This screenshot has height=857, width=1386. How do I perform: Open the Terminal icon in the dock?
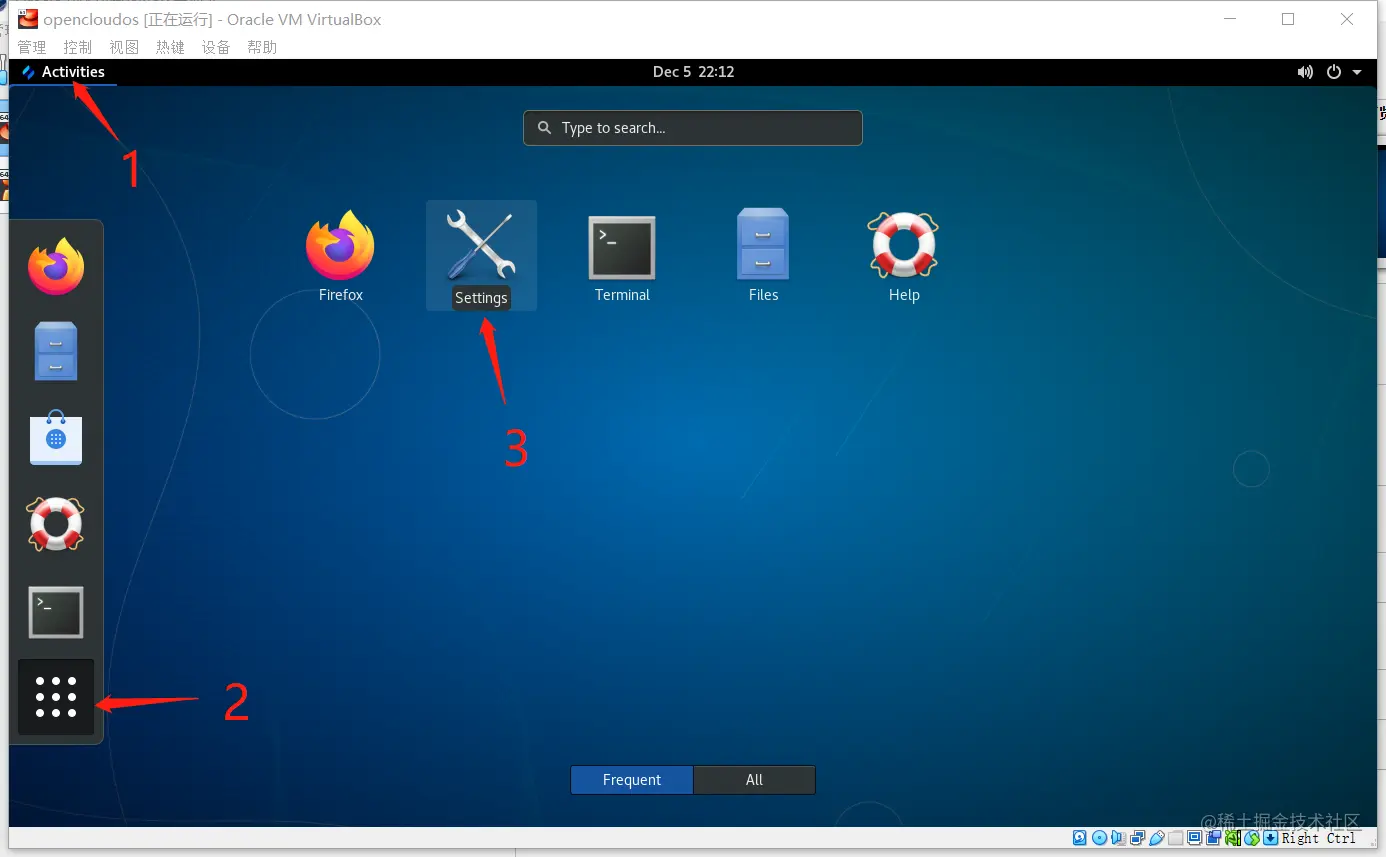(x=56, y=612)
